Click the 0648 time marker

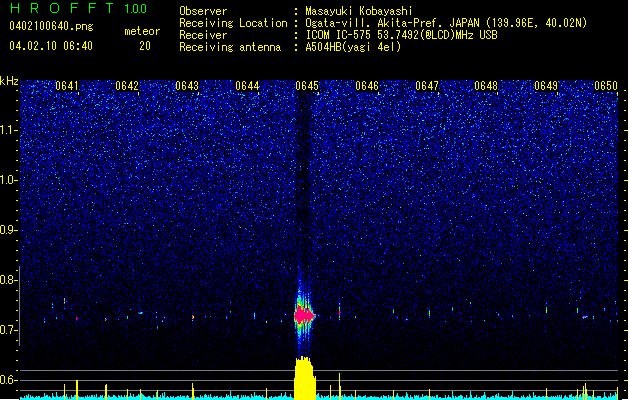[x=486, y=86]
